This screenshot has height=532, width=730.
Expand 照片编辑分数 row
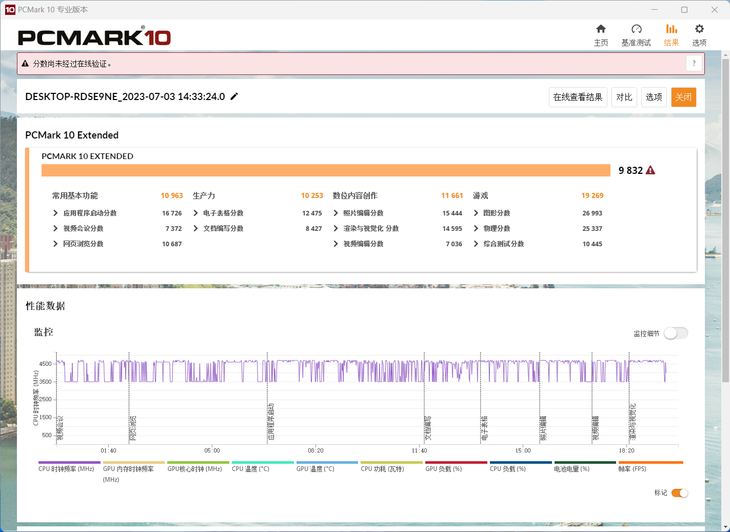pyautogui.click(x=336, y=213)
